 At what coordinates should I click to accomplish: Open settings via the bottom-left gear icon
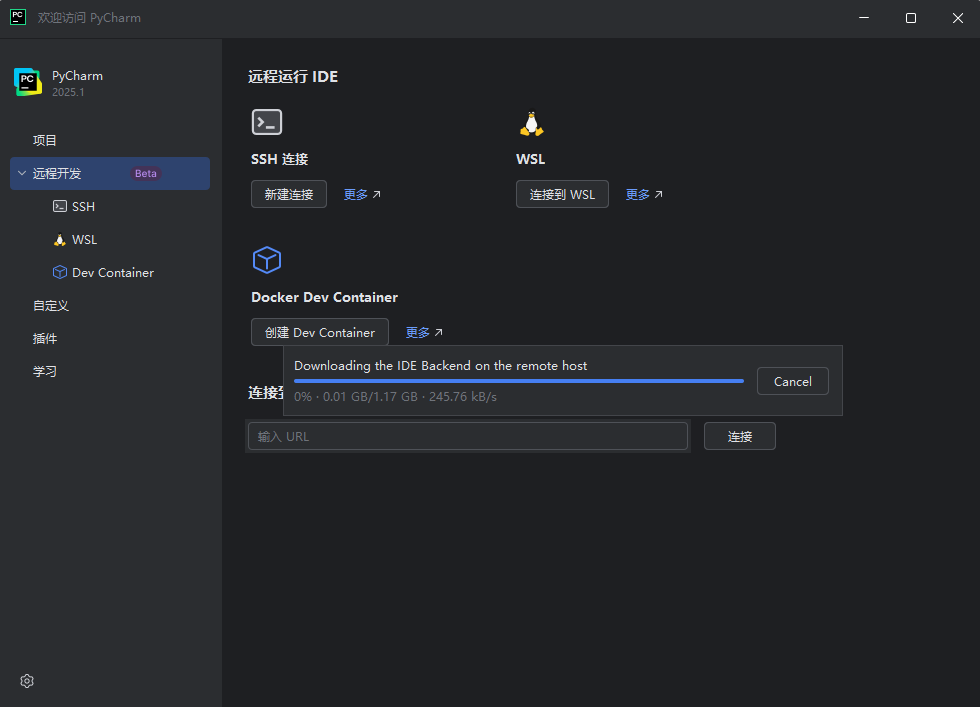27,681
